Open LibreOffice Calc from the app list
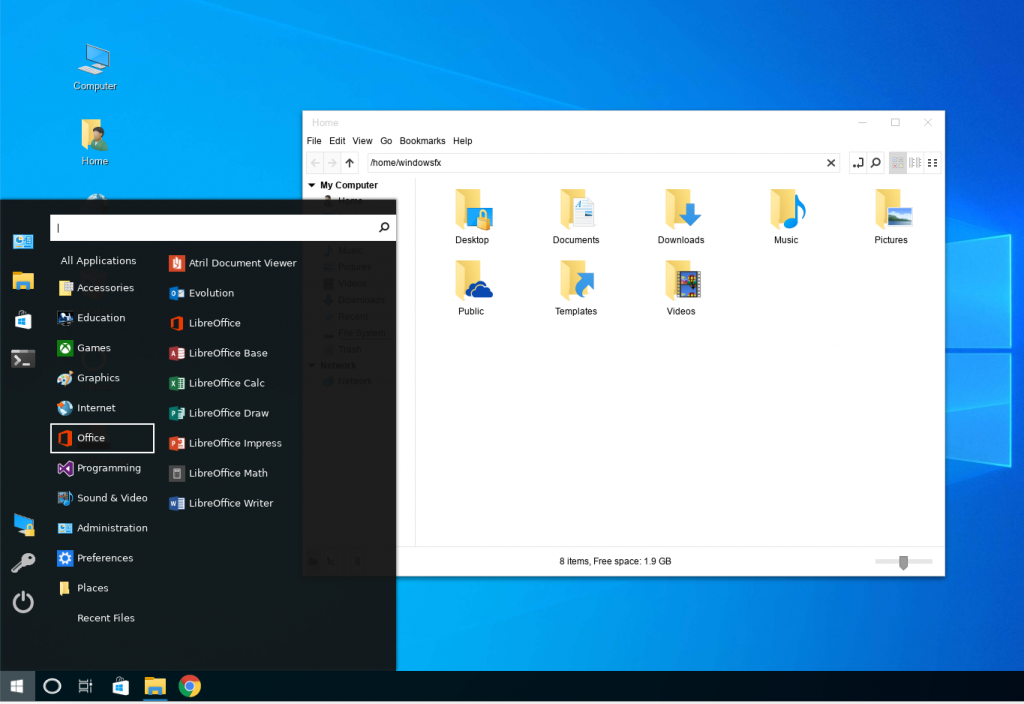Screen dimensions: 1024x704 226,383
